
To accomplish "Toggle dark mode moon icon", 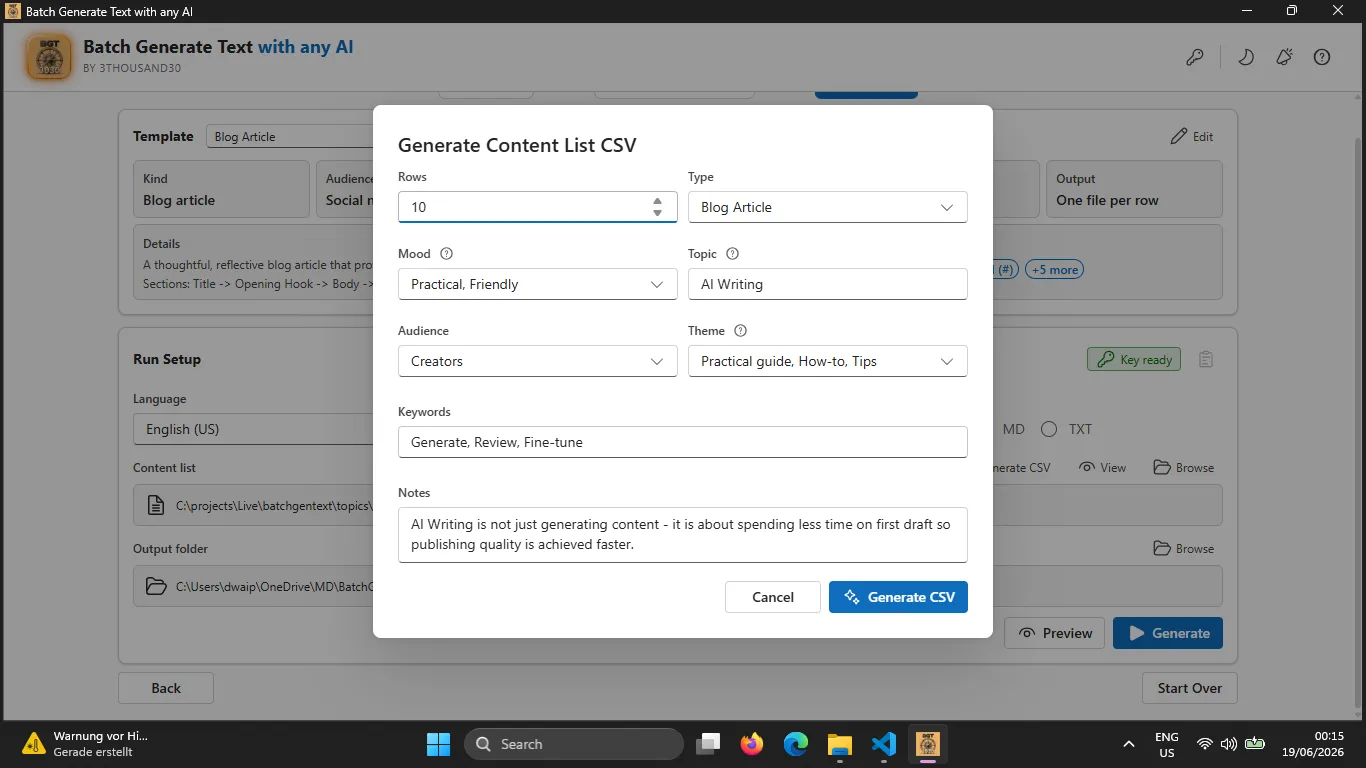I will tap(1246, 57).
